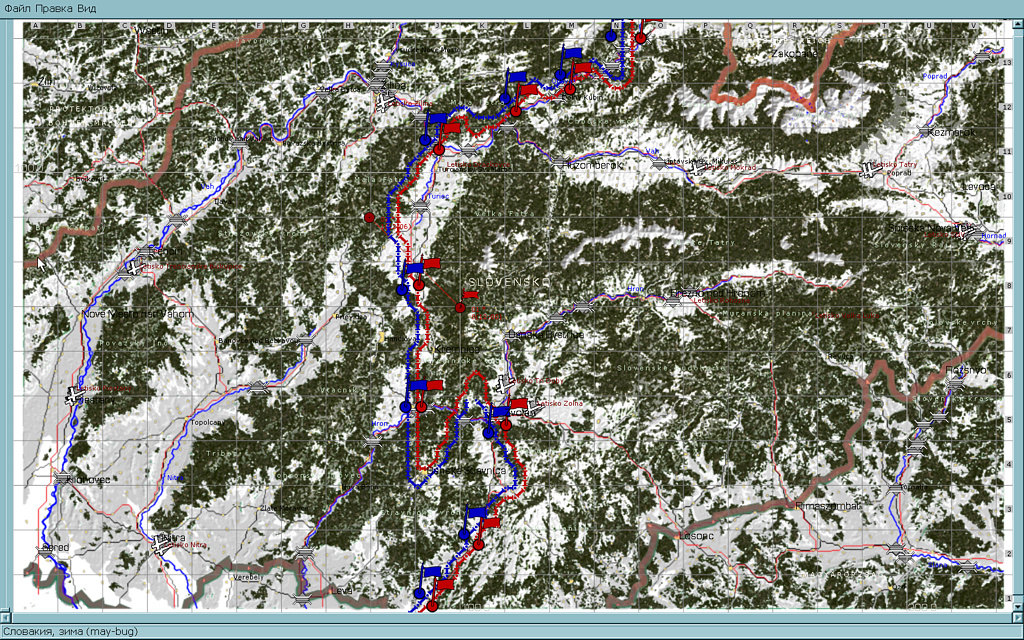Click the horizontal scrollbar left arrow
The height and width of the screenshot is (640, 1024).
coord(5,616)
